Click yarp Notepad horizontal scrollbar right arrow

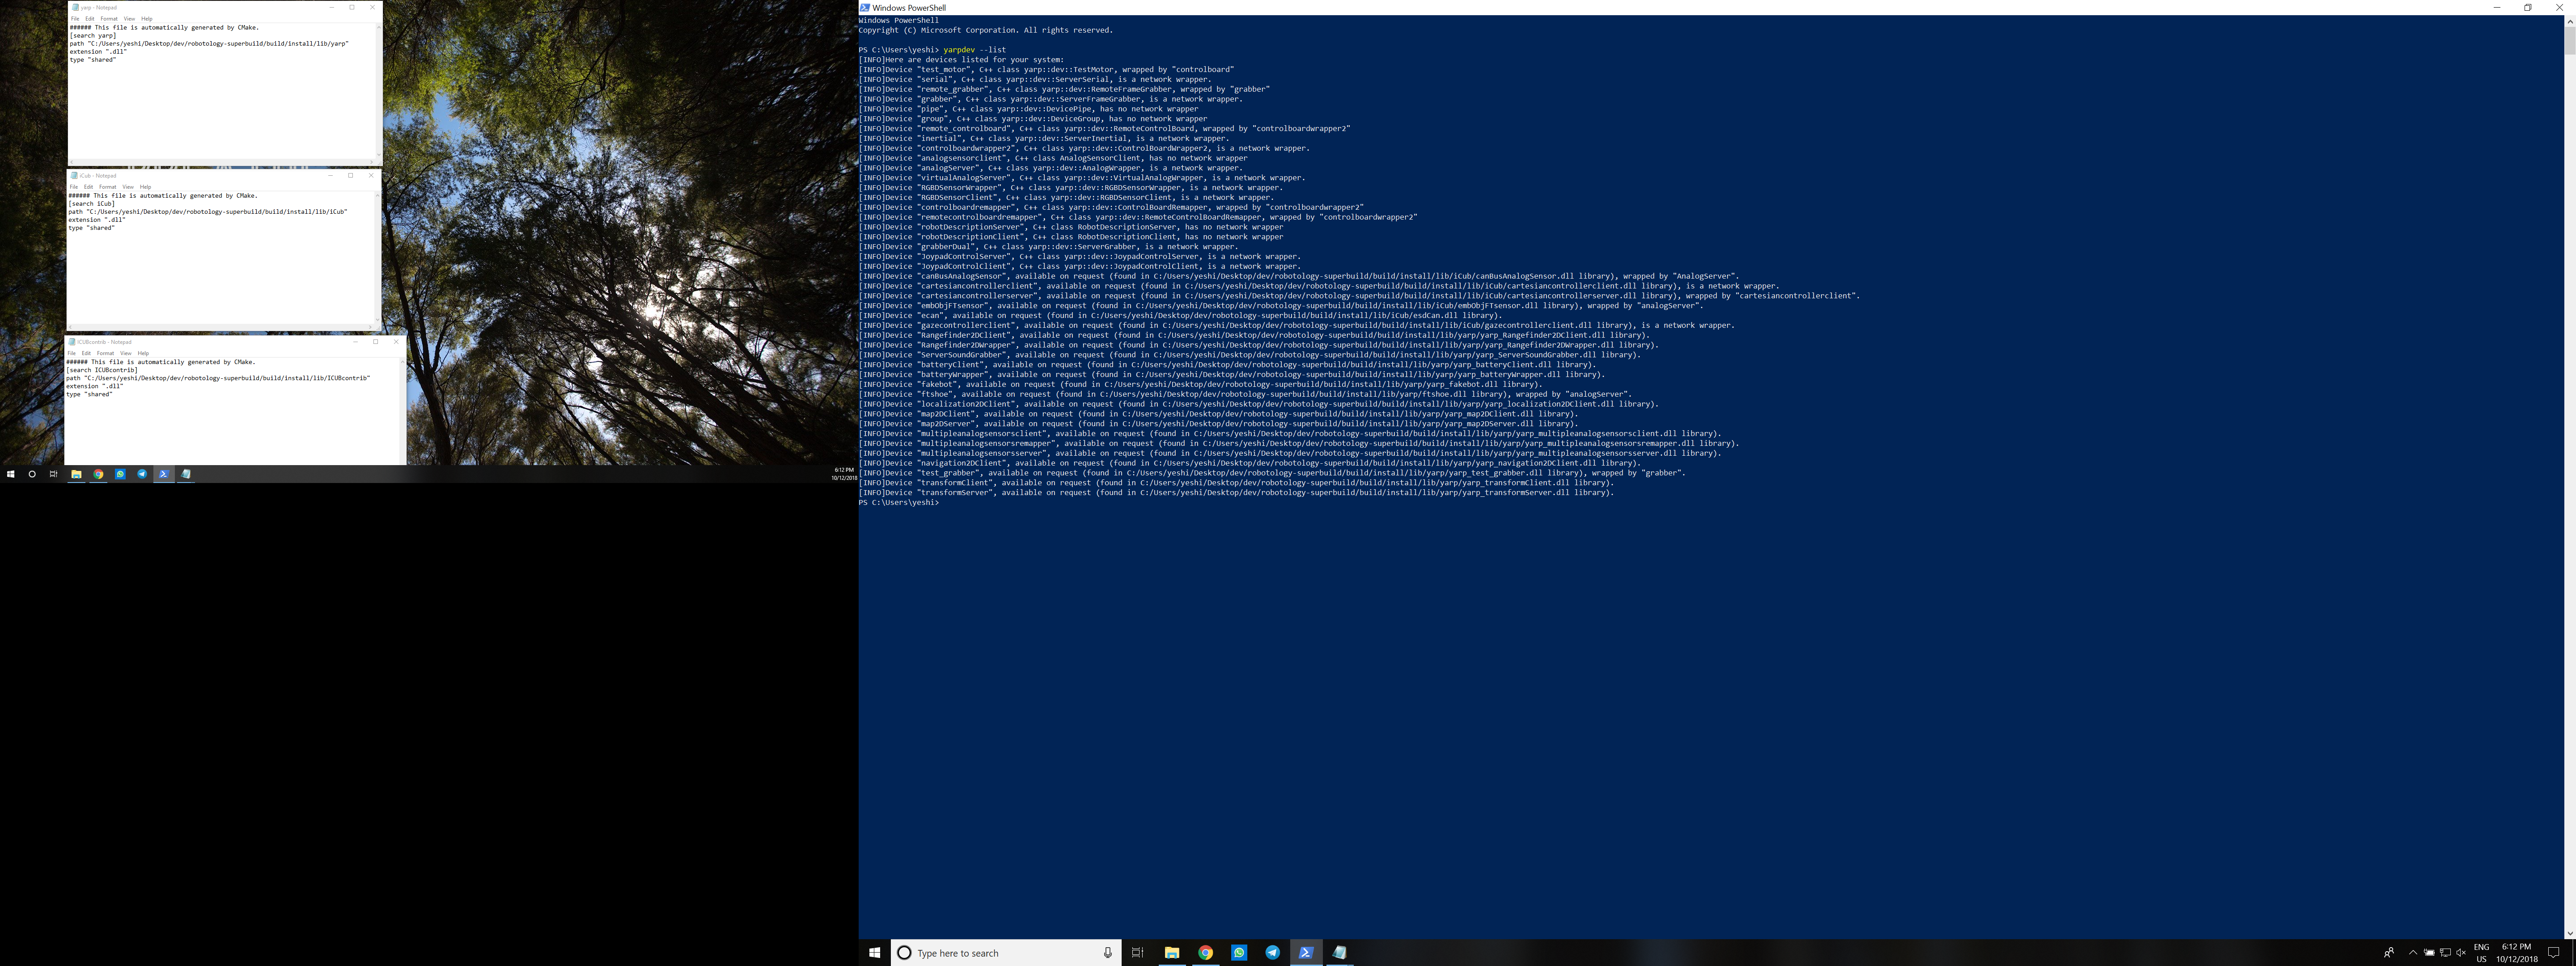click(x=373, y=162)
